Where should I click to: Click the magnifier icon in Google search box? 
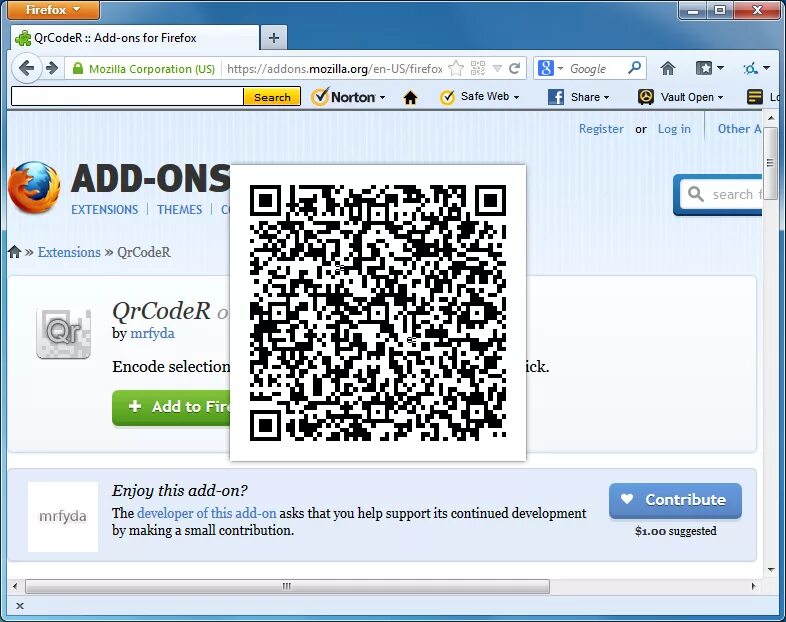point(634,68)
